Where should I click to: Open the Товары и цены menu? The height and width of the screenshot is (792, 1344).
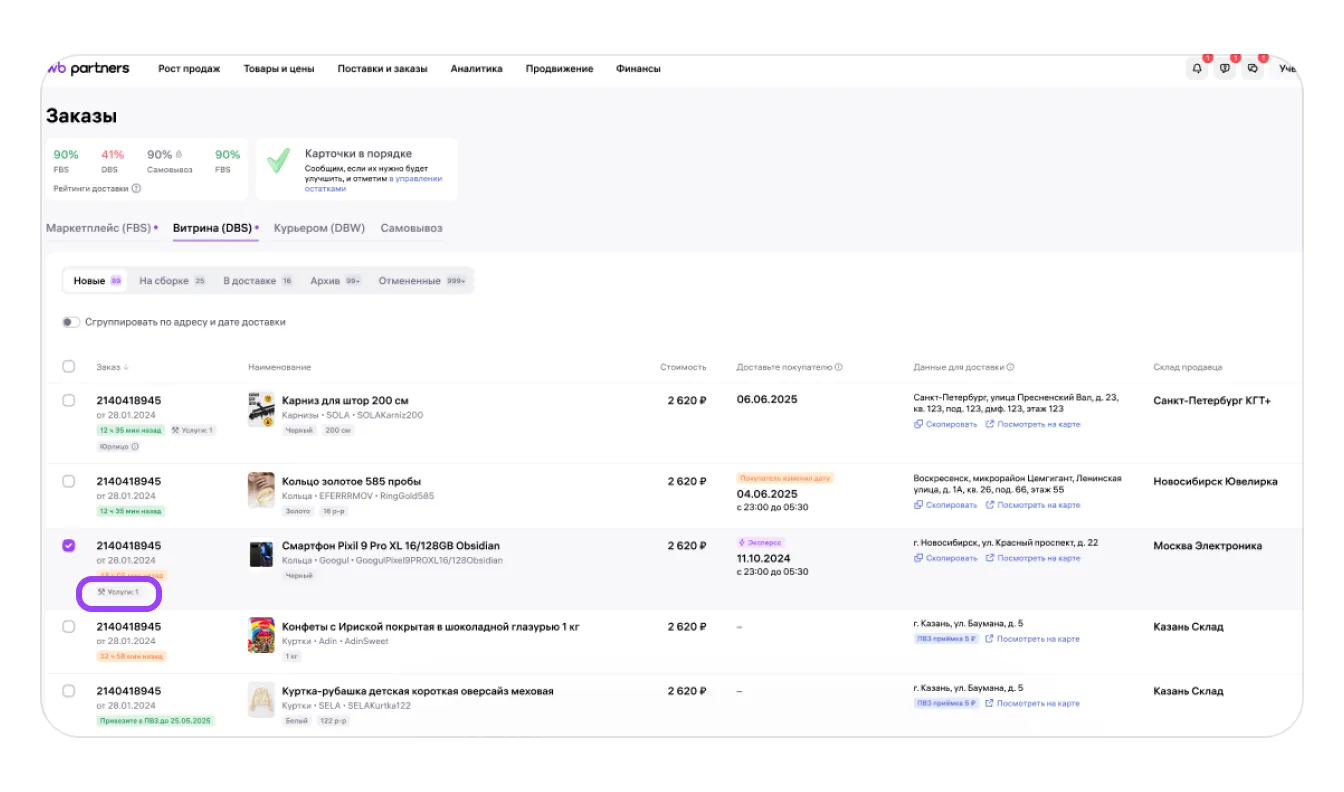pos(279,69)
